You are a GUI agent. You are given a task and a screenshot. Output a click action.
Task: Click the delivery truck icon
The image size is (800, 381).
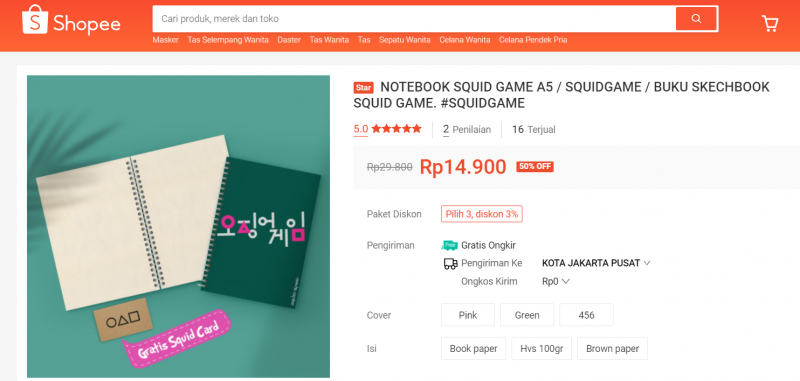(x=450, y=264)
